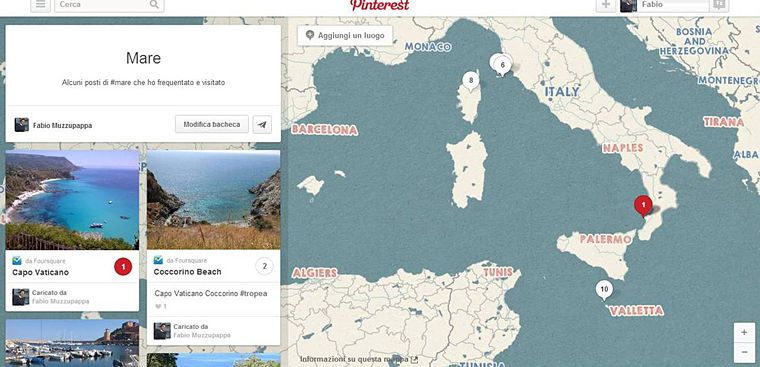Screen dimensions: 760x367
Task: Click Aggiungi un luogo button
Action: [345, 35]
